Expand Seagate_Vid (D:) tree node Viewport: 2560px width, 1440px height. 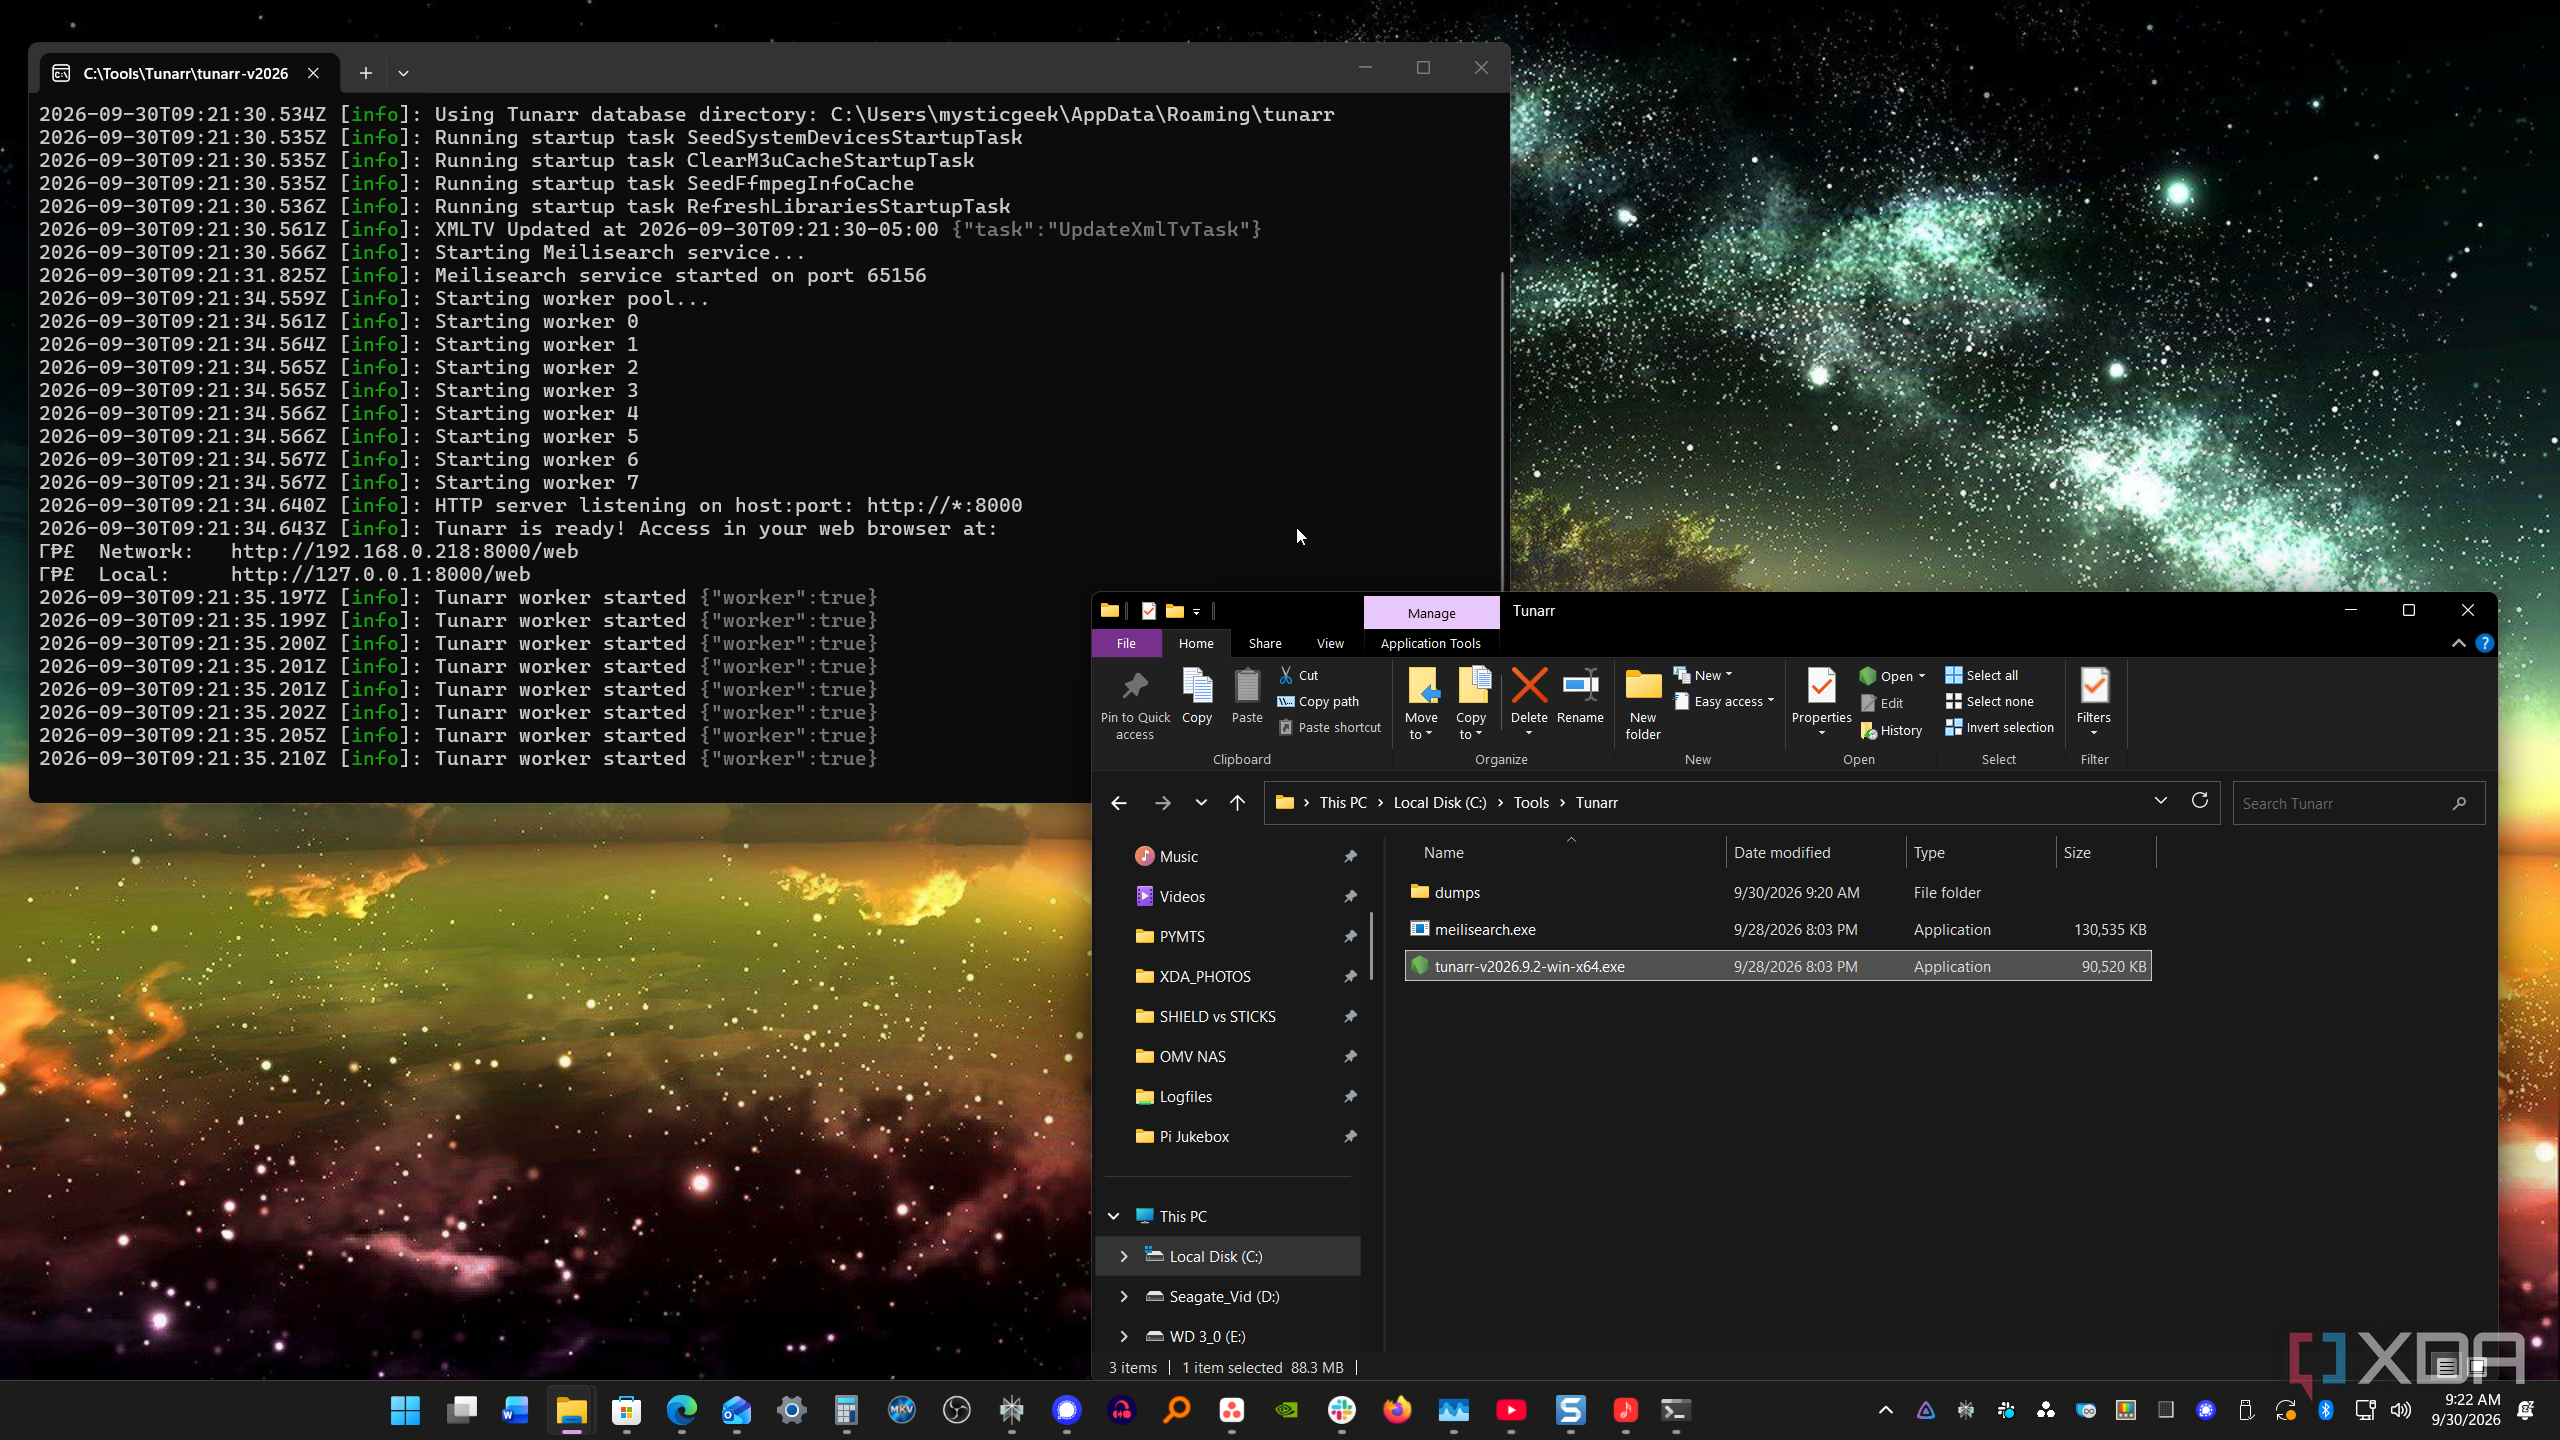tap(1124, 1297)
